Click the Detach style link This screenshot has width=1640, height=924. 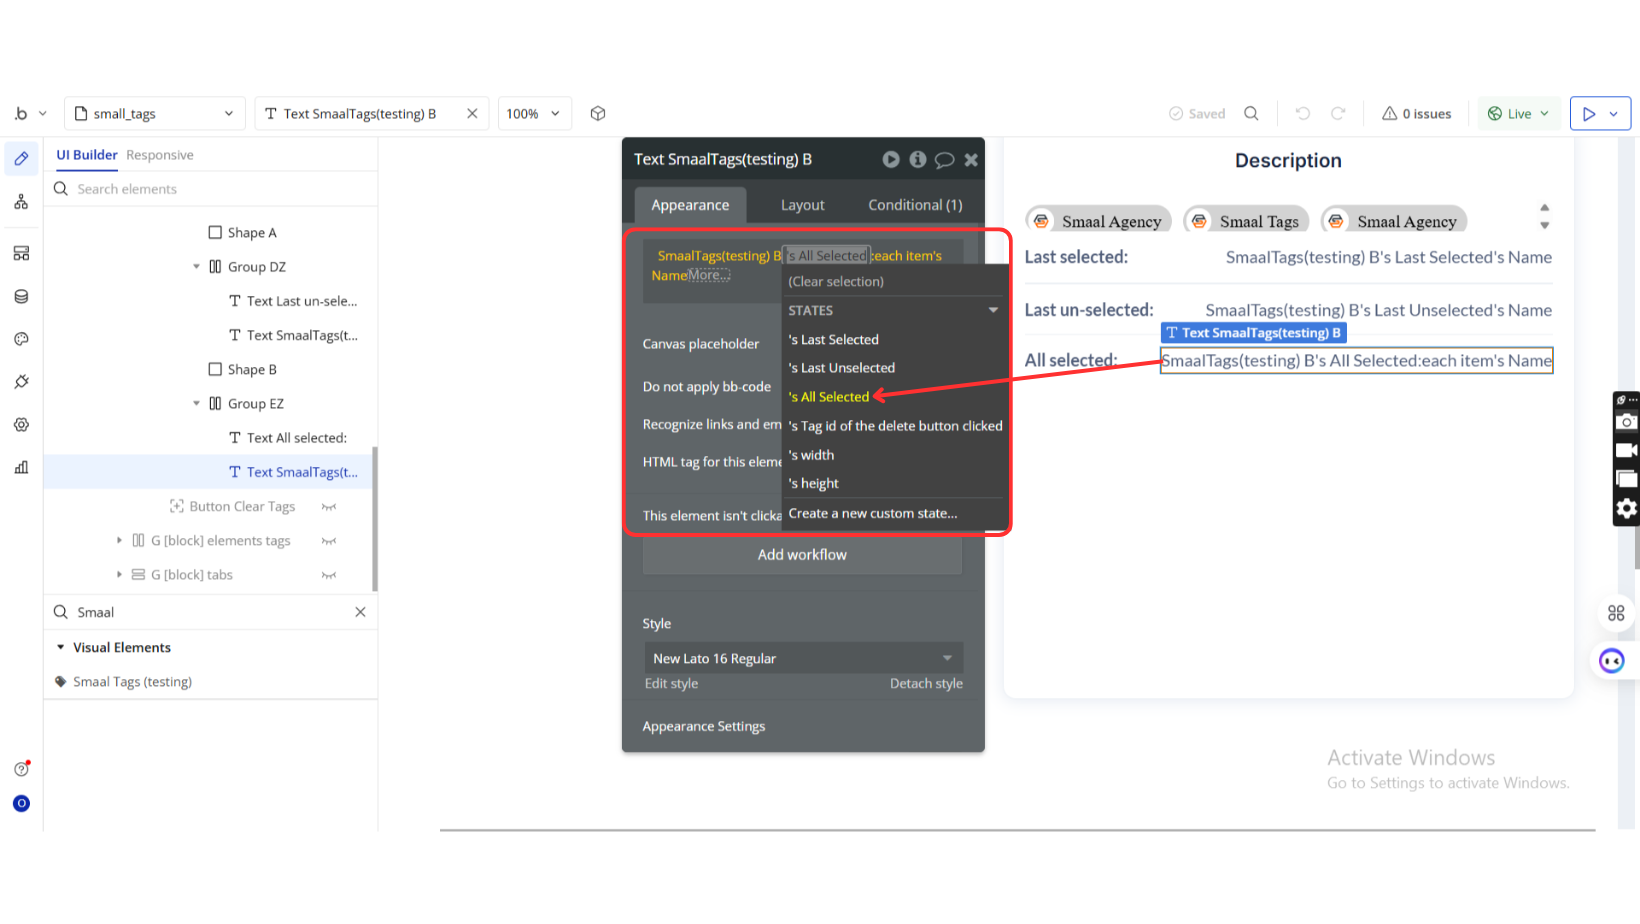click(x=926, y=684)
